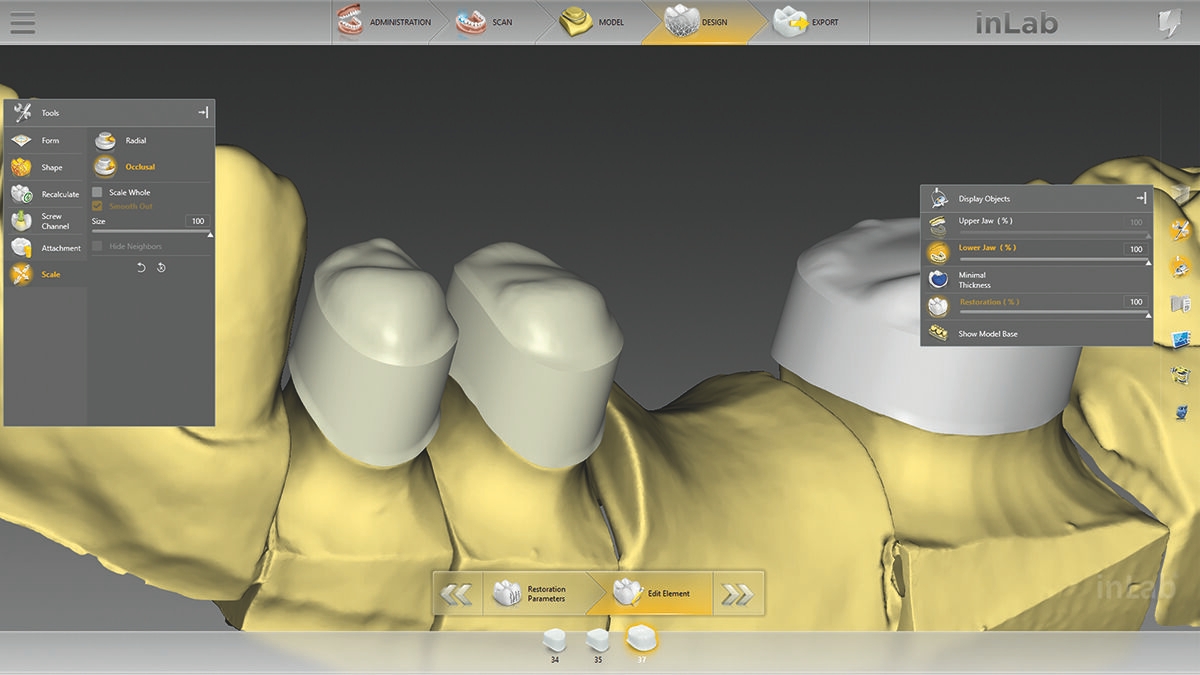Click the Restoration percentage field
1200x675 pixels.
(1136, 302)
